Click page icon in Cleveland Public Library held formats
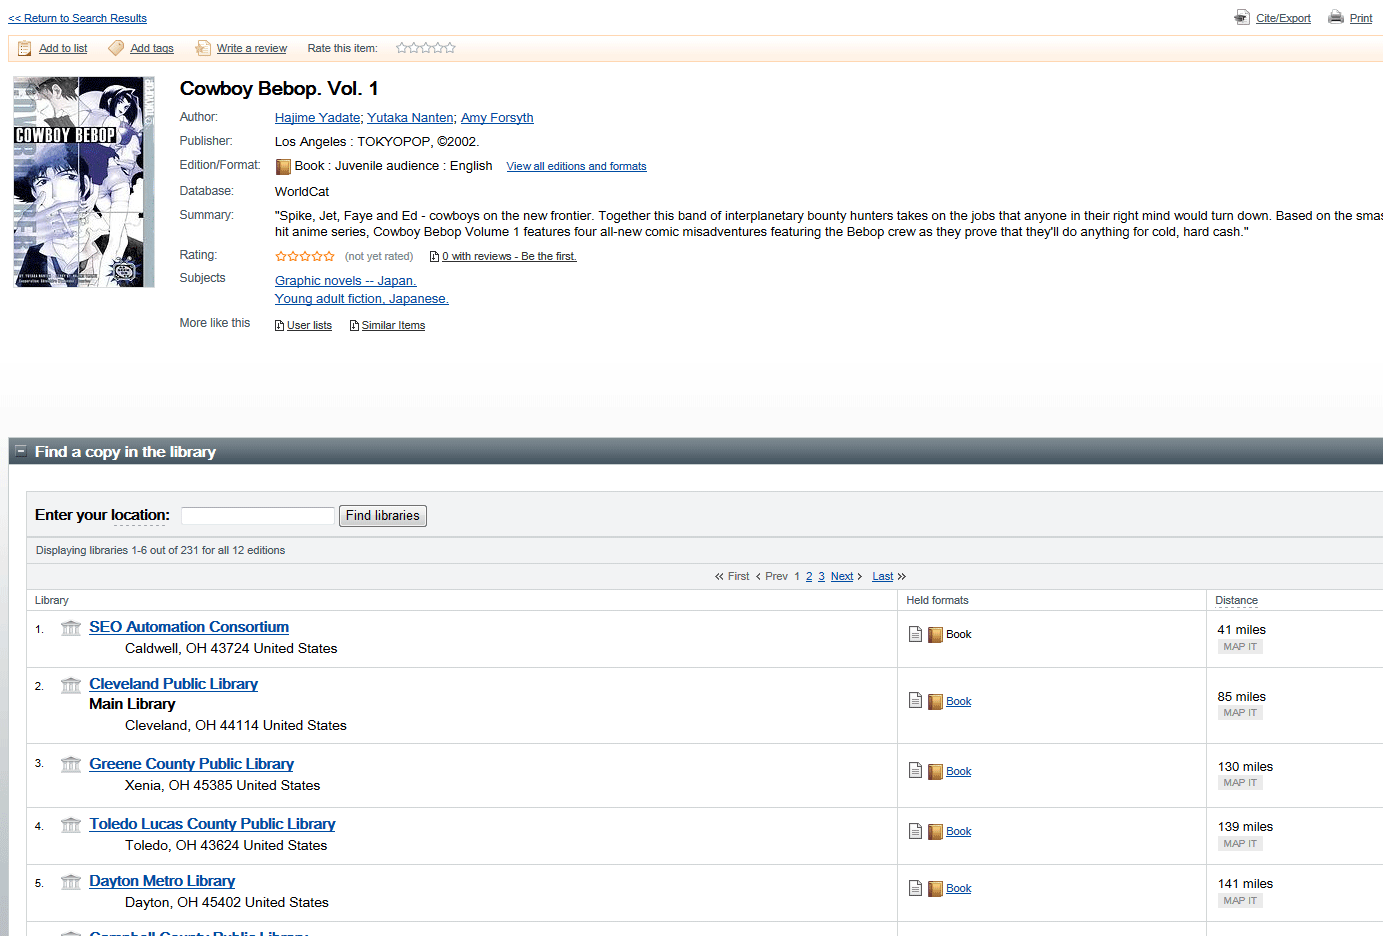The height and width of the screenshot is (936, 1383). tap(915, 701)
